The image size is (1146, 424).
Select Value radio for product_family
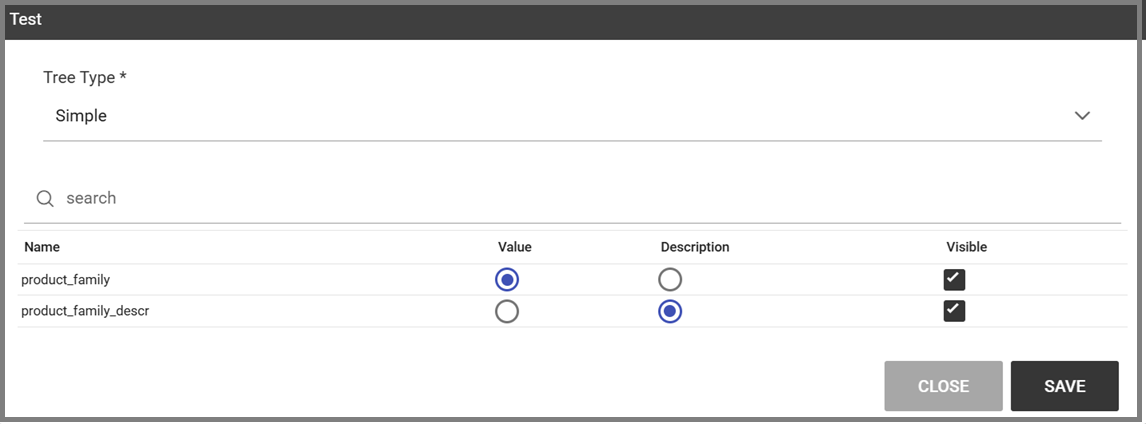coord(506,279)
